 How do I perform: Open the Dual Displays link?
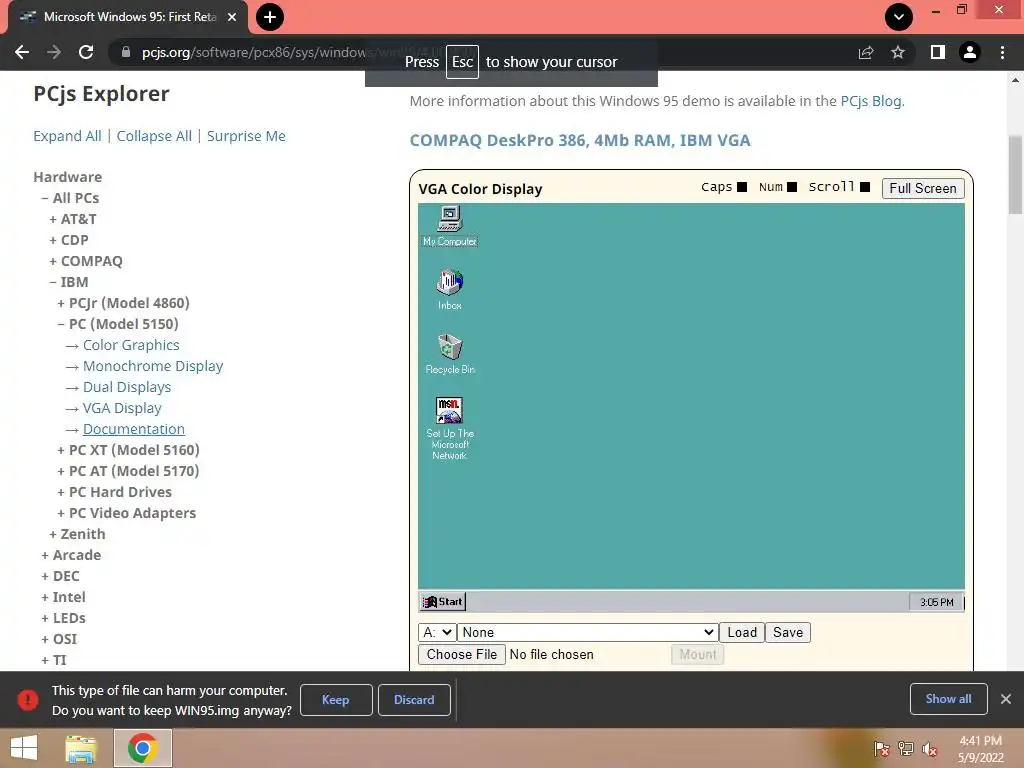(x=127, y=387)
